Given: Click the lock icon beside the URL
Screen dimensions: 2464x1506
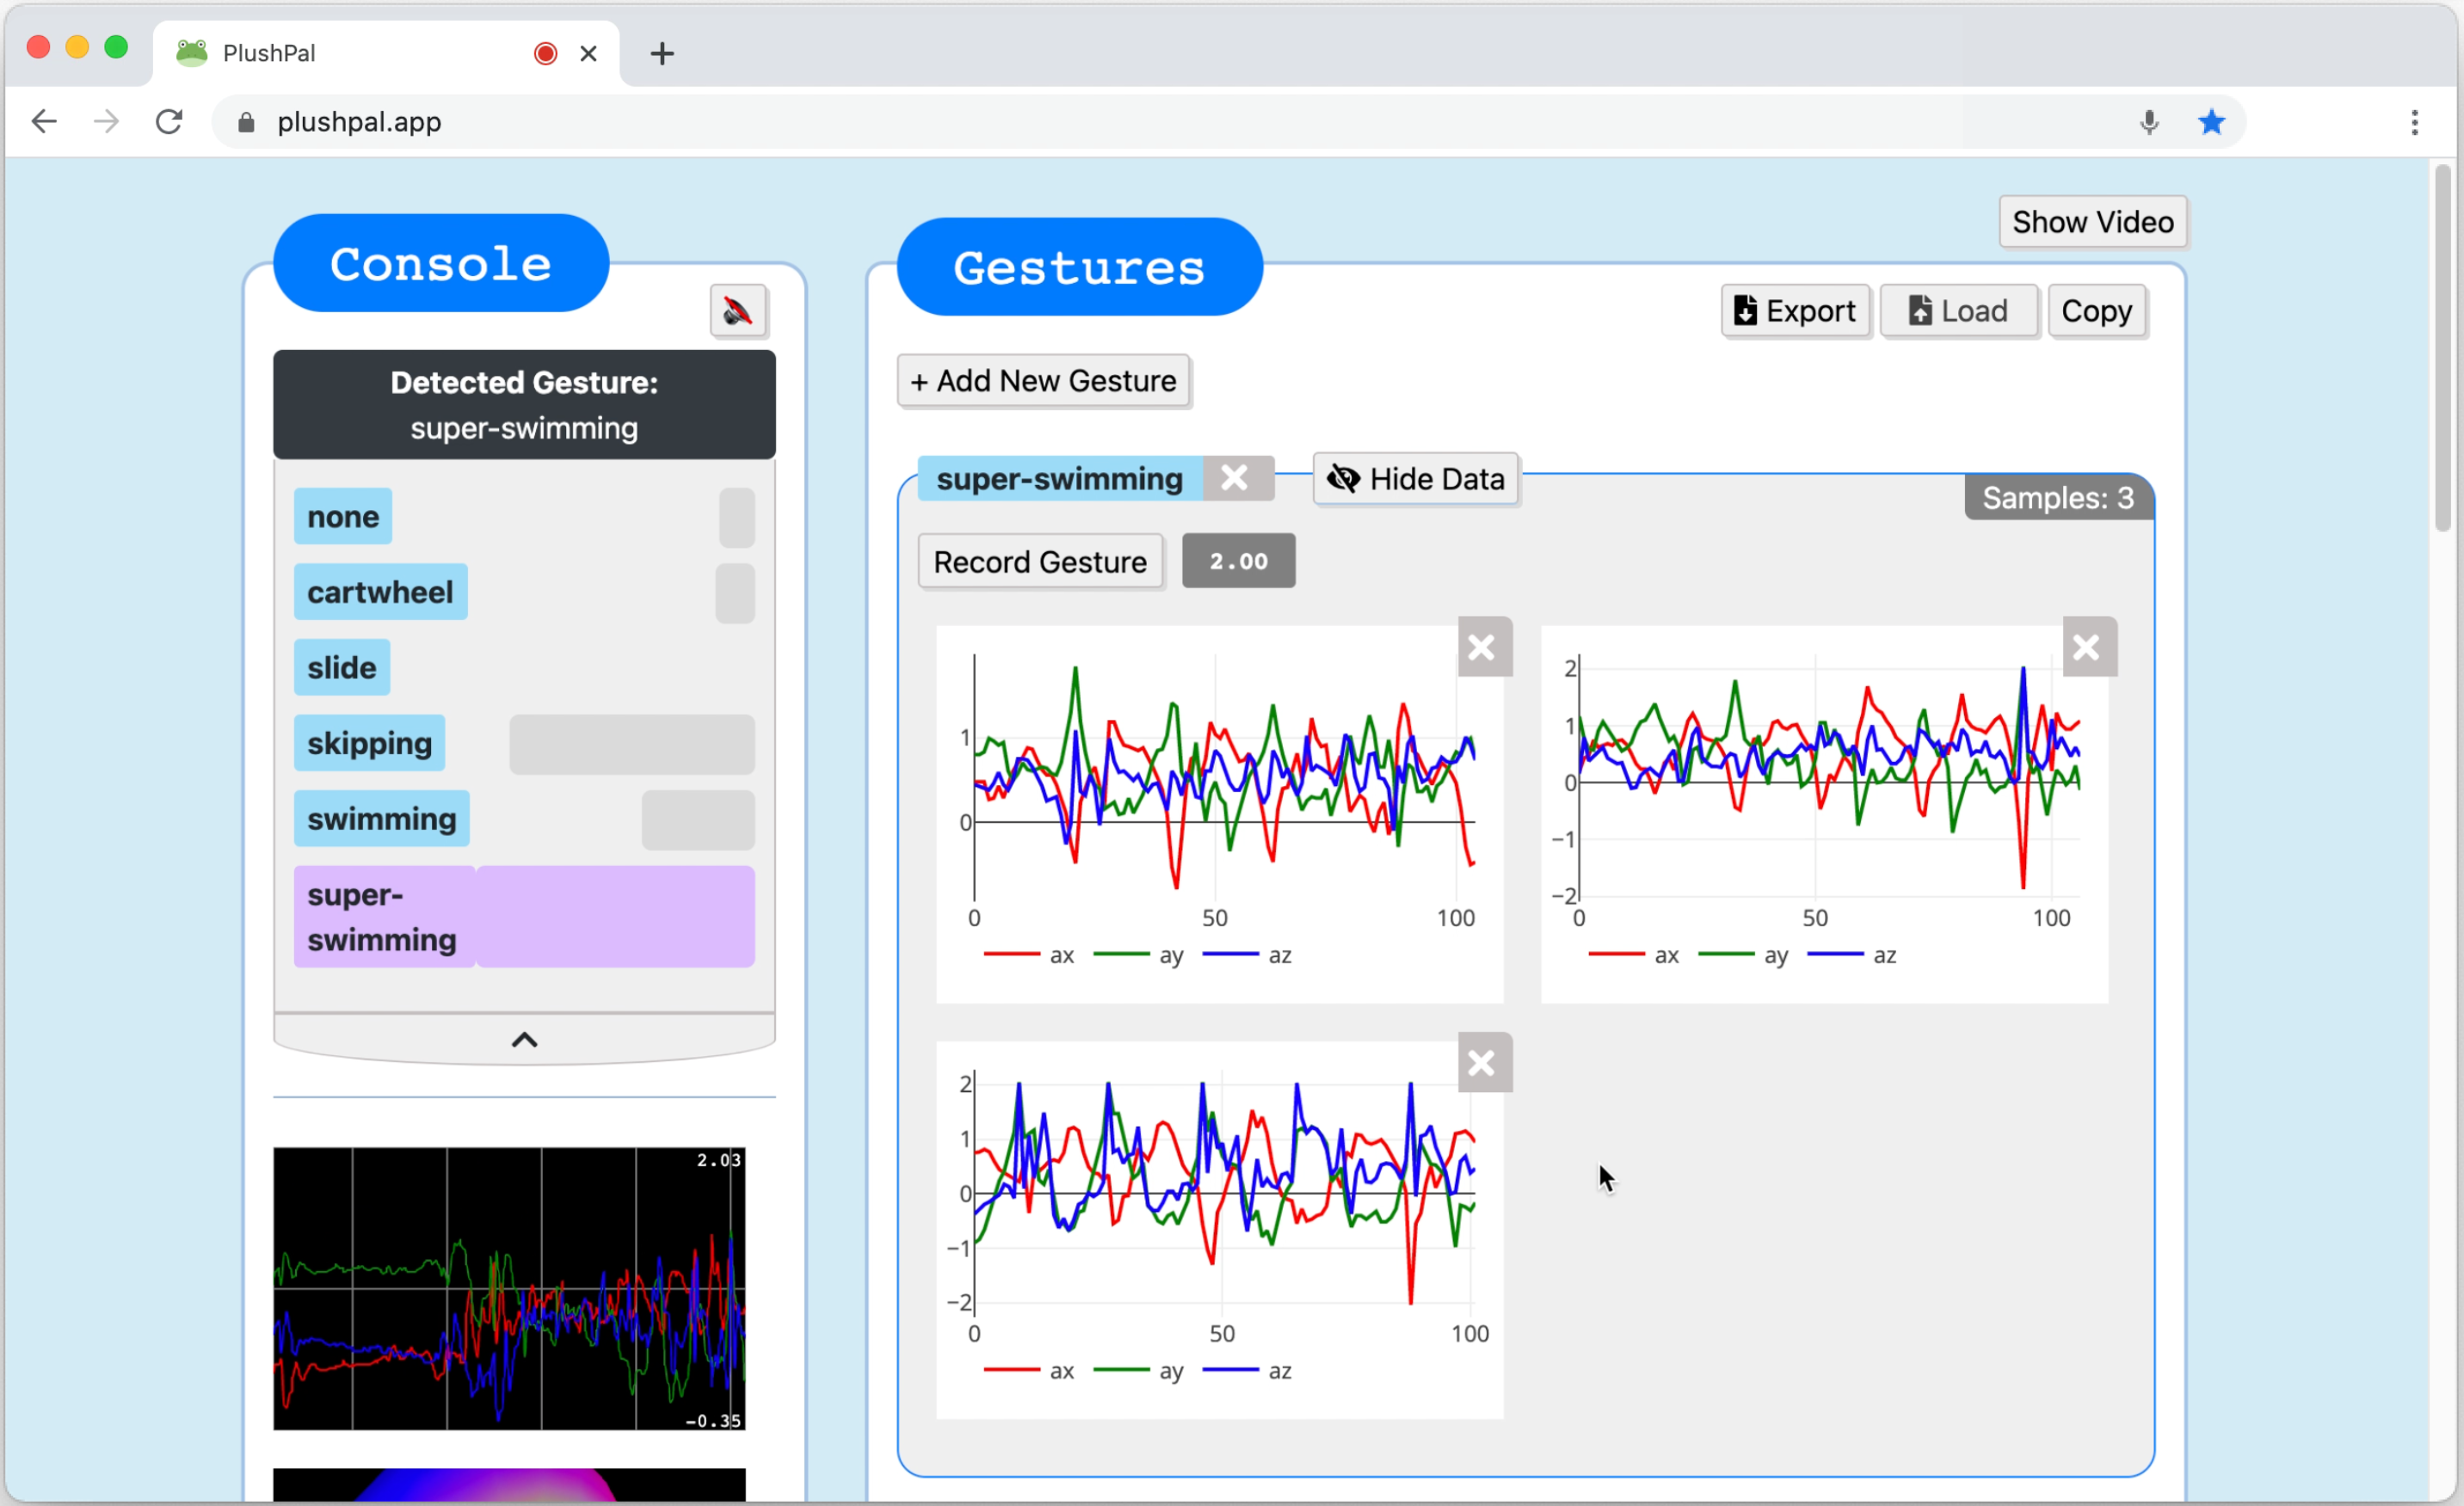Looking at the screenshot, I should (x=246, y=122).
